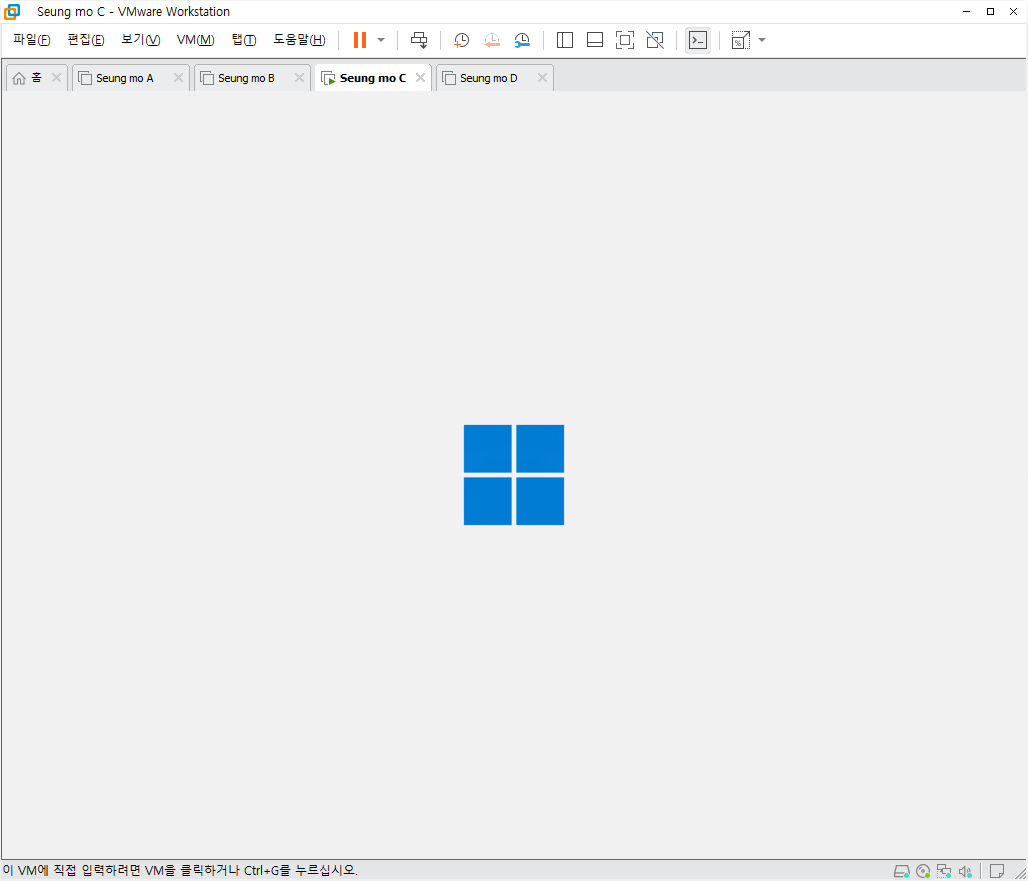1028x881 pixels.
Task: Close the Seung mo D tab
Action: (542, 78)
